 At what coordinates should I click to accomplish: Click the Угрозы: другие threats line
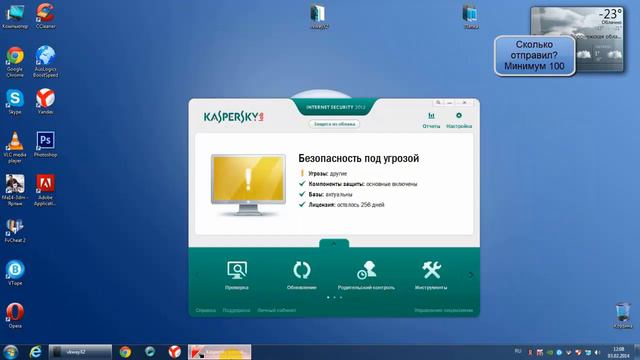[323, 173]
